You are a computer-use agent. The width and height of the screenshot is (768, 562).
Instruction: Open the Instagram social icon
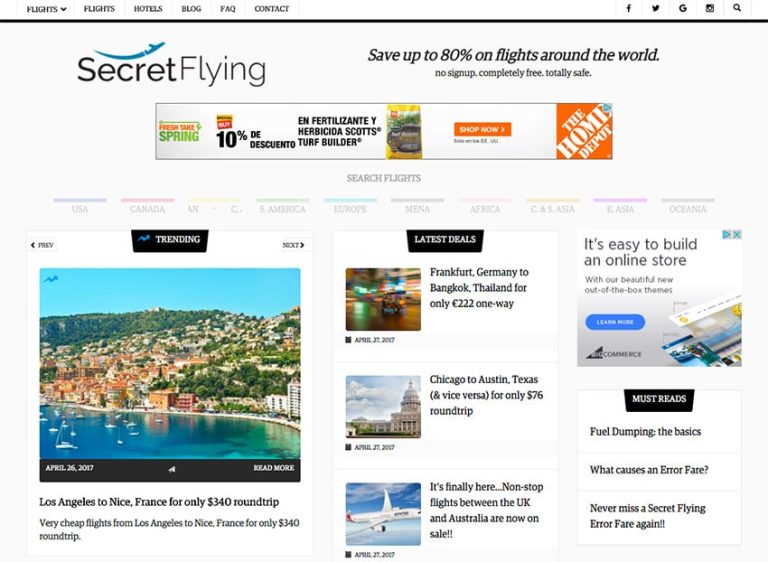click(710, 8)
